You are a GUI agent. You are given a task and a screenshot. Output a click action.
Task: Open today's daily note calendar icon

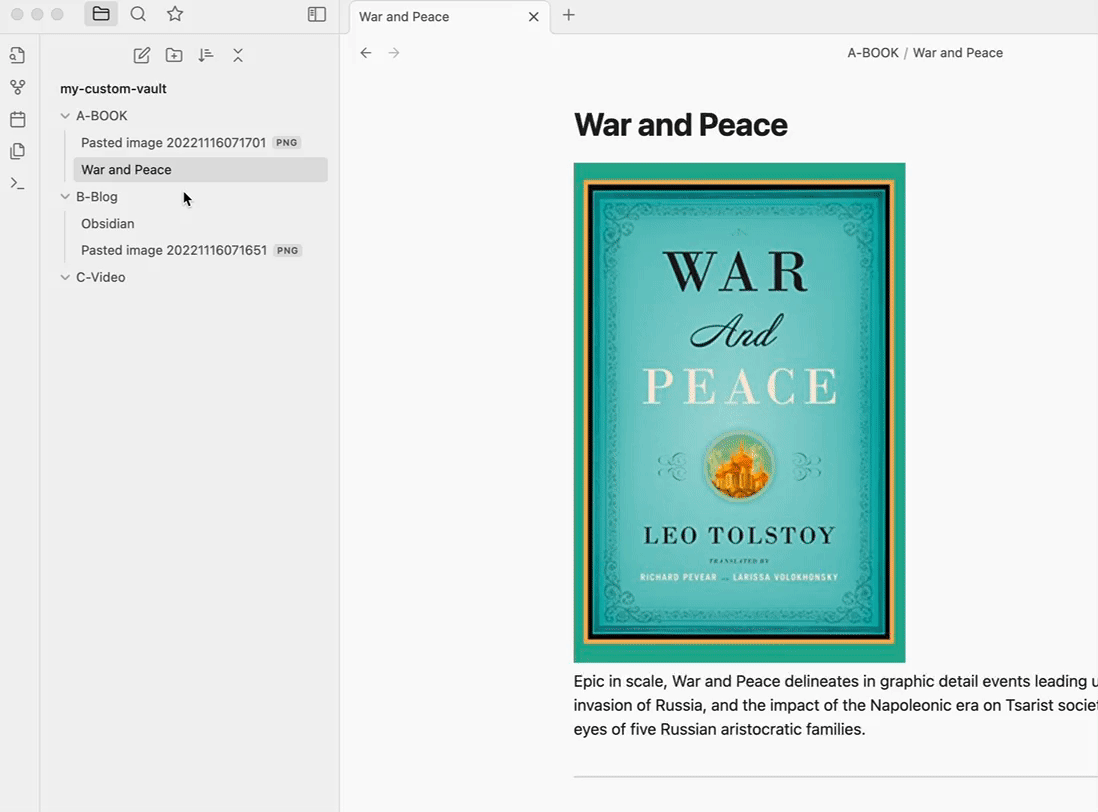coord(18,119)
